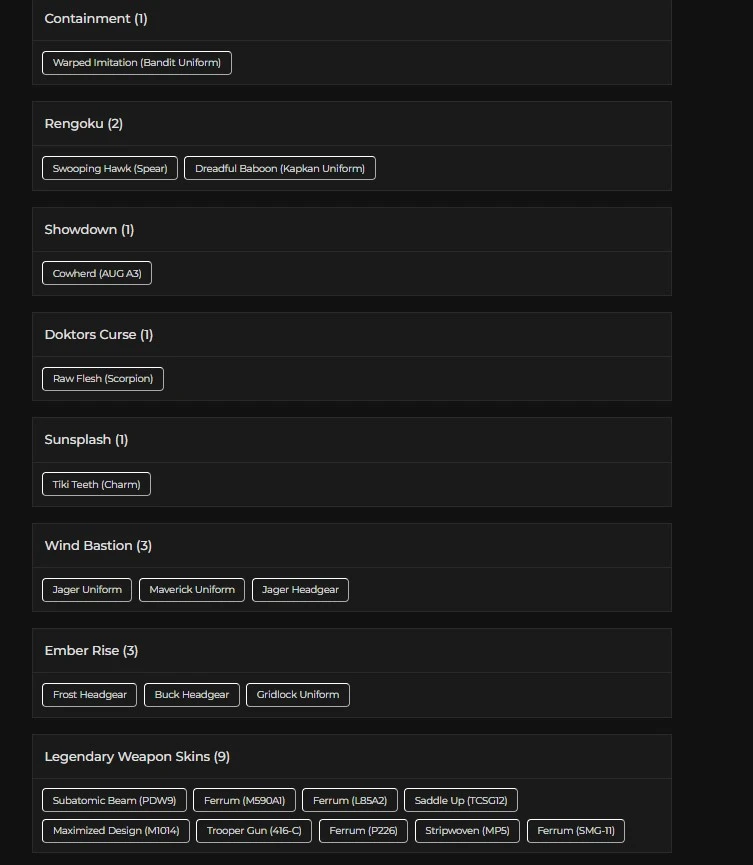Click the Buck Headgear tag
Screen dimensions: 753x865
coord(192,695)
